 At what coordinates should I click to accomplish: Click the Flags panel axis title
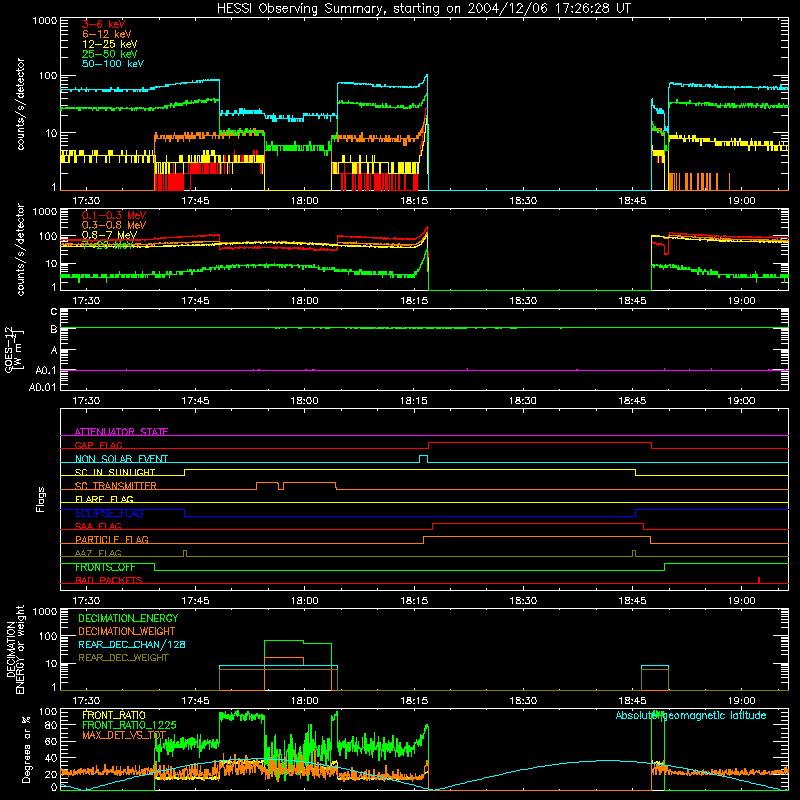(40, 499)
